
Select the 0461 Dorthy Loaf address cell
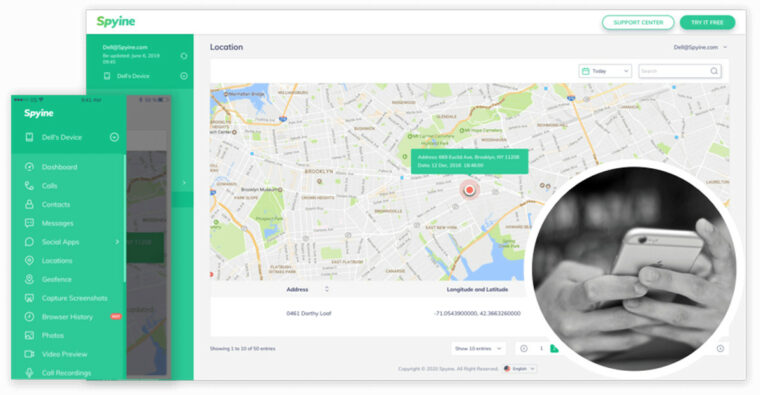click(308, 314)
